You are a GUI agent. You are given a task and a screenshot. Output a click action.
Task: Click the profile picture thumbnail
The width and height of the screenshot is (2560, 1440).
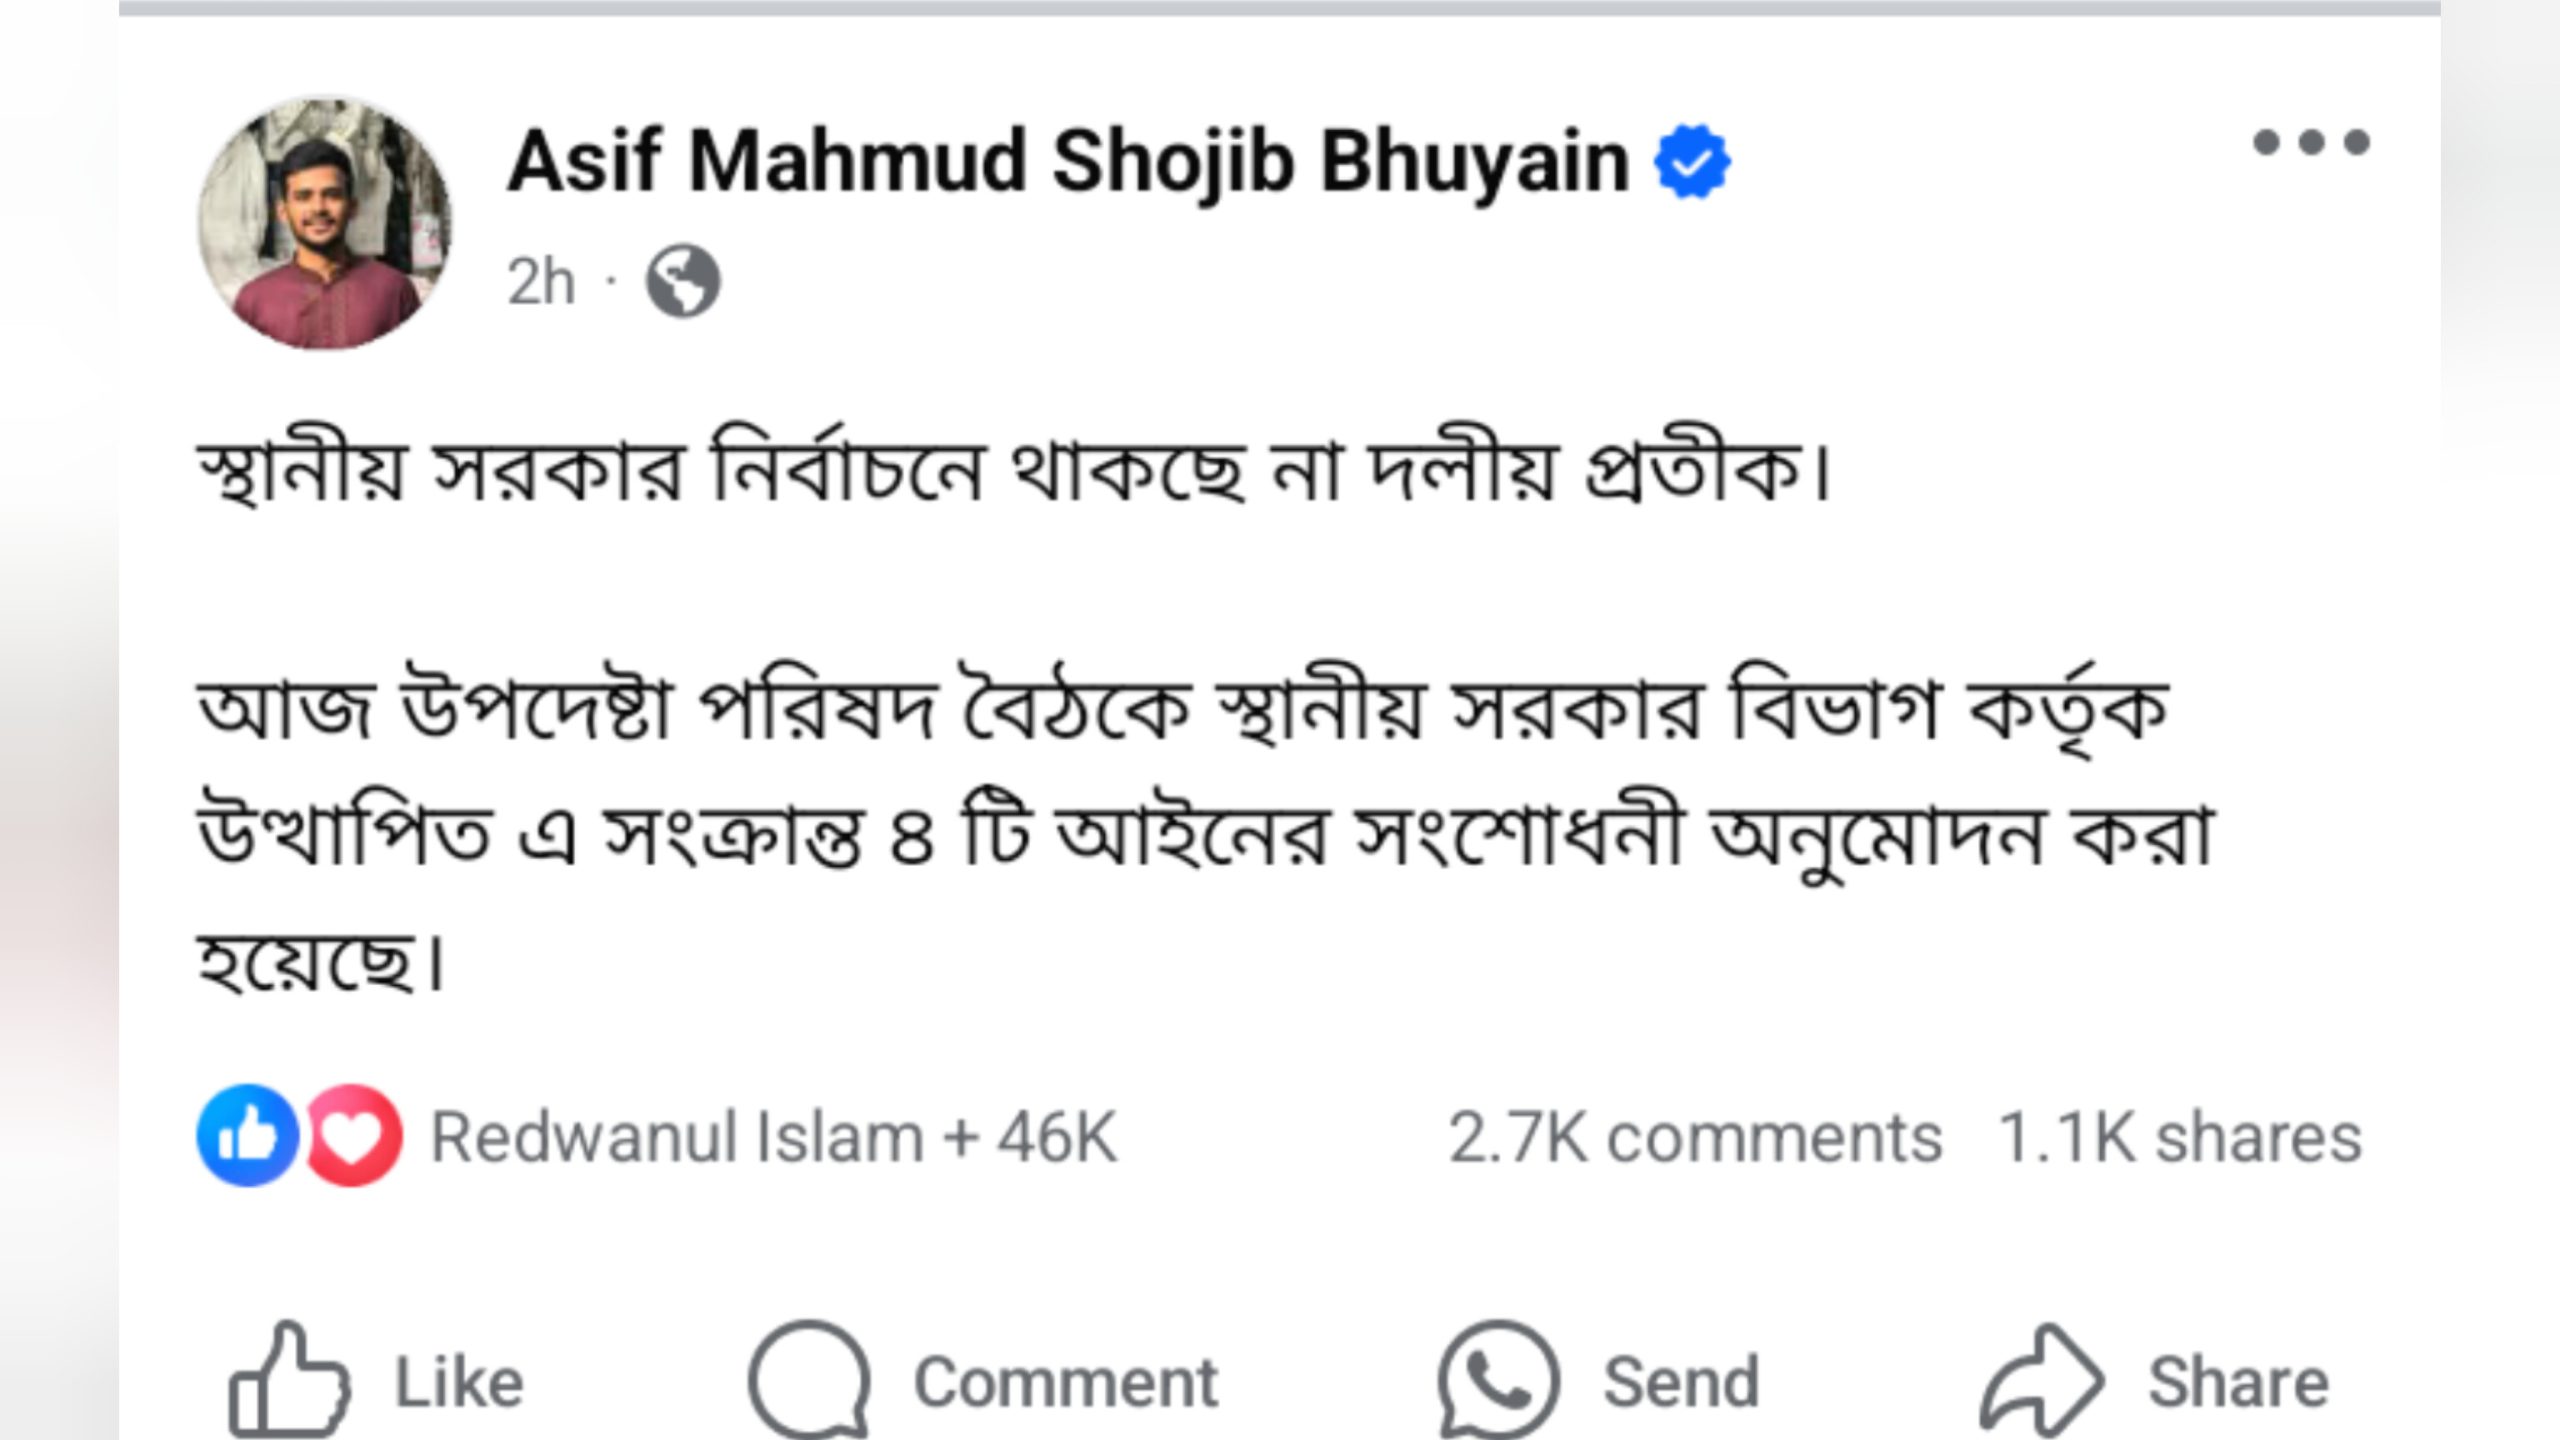[x=324, y=224]
